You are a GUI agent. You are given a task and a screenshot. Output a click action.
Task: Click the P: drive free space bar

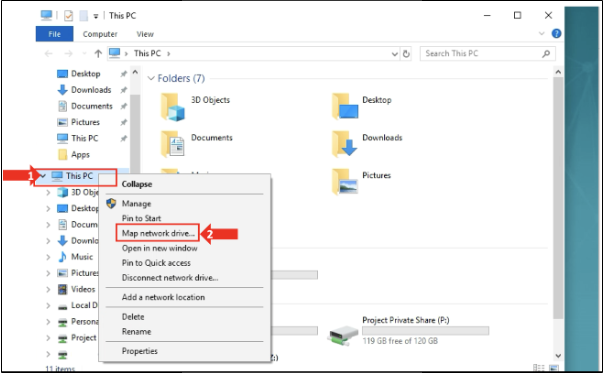(x=425, y=331)
